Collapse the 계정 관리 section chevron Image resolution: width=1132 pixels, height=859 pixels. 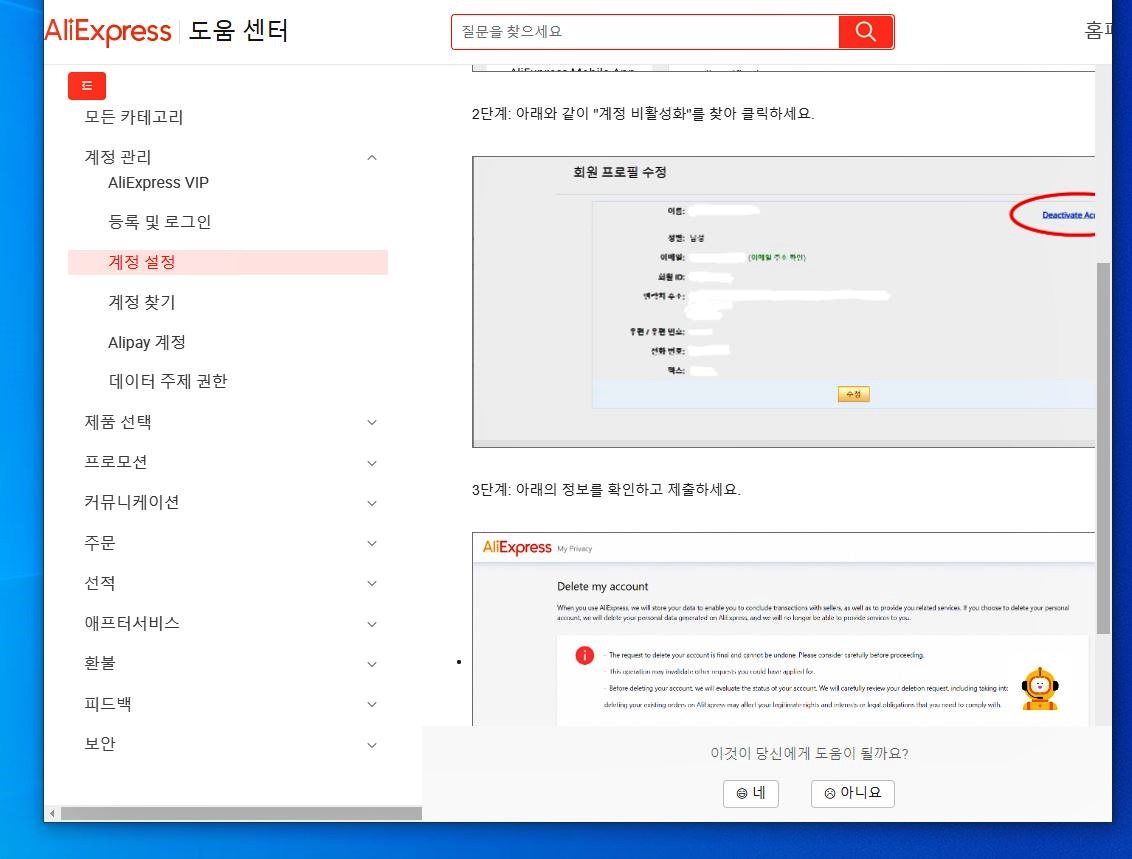[372, 157]
